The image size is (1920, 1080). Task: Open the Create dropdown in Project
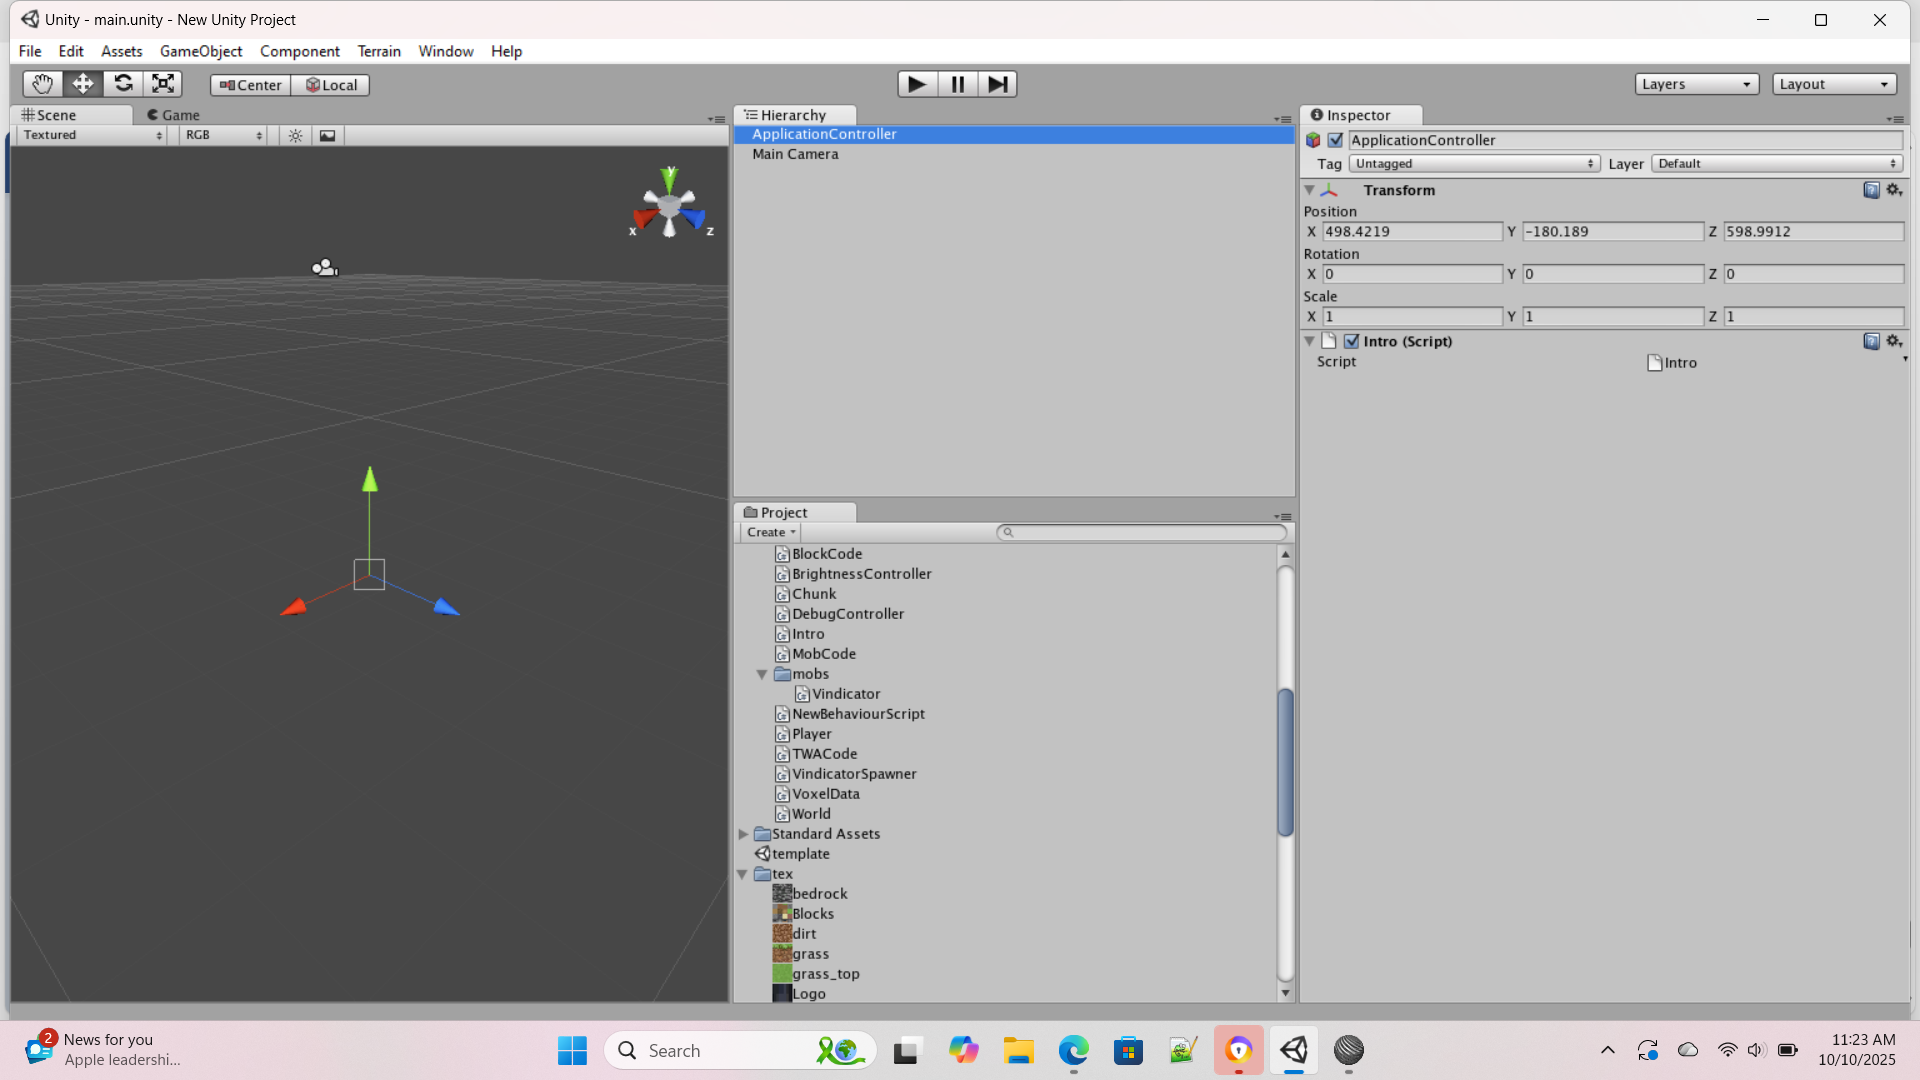tap(771, 533)
